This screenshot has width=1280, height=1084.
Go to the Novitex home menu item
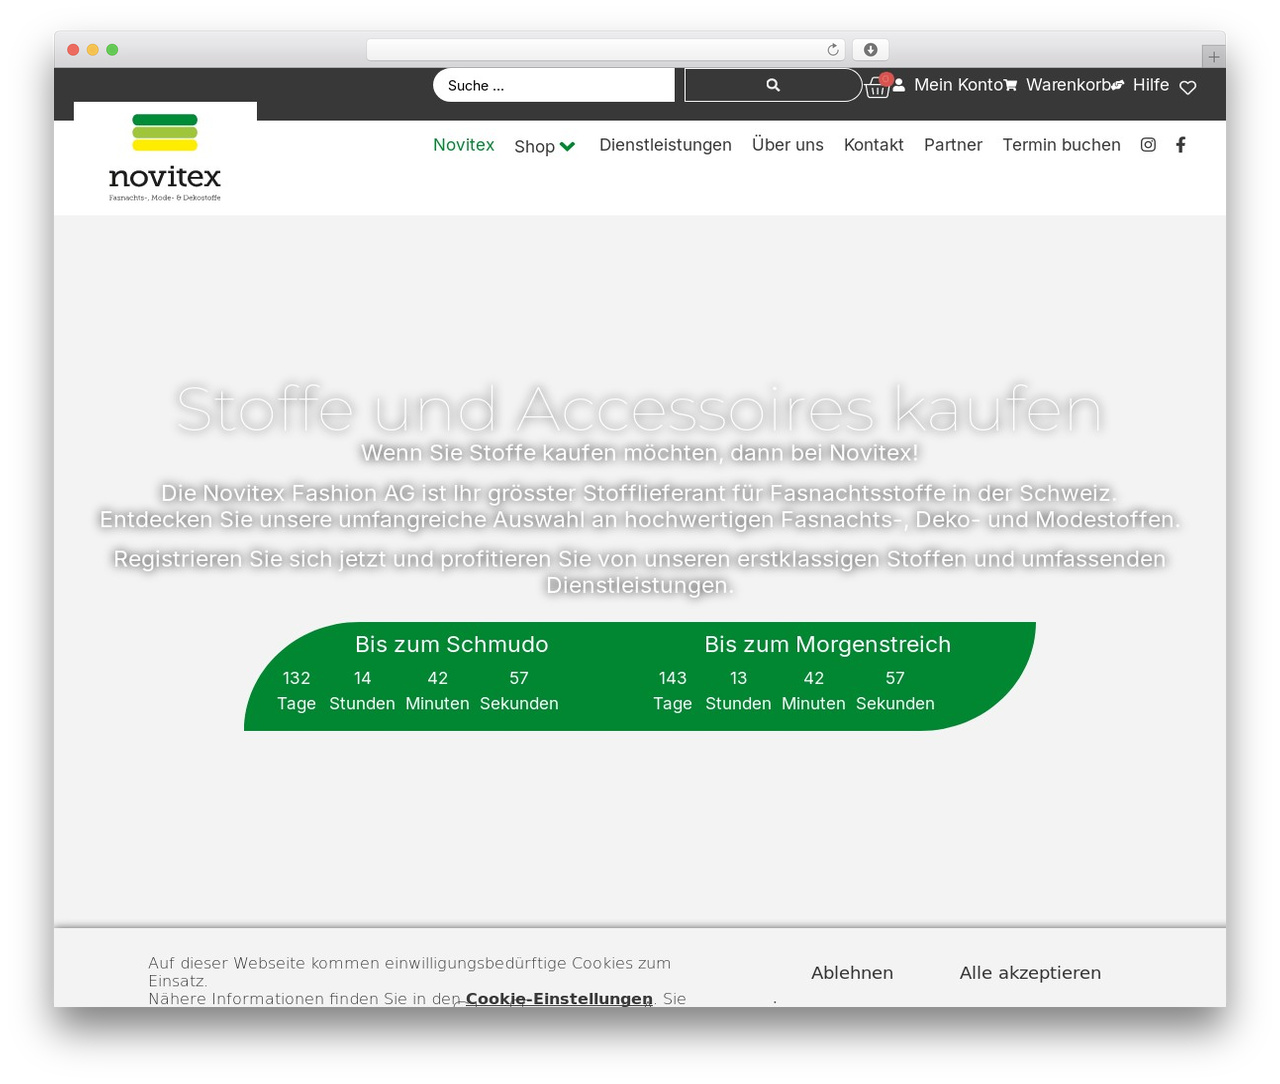pos(464,145)
